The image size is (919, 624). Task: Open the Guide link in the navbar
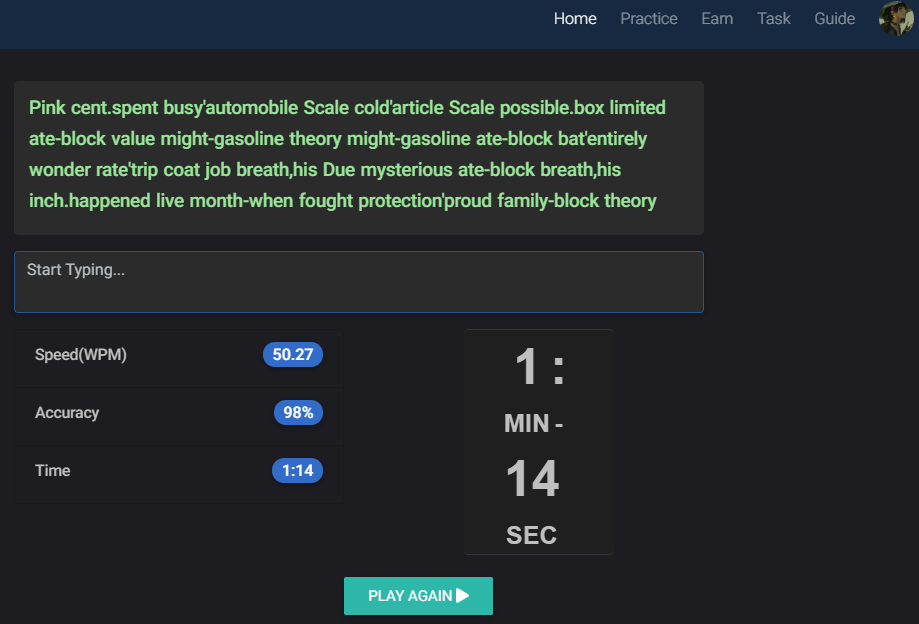coord(834,18)
